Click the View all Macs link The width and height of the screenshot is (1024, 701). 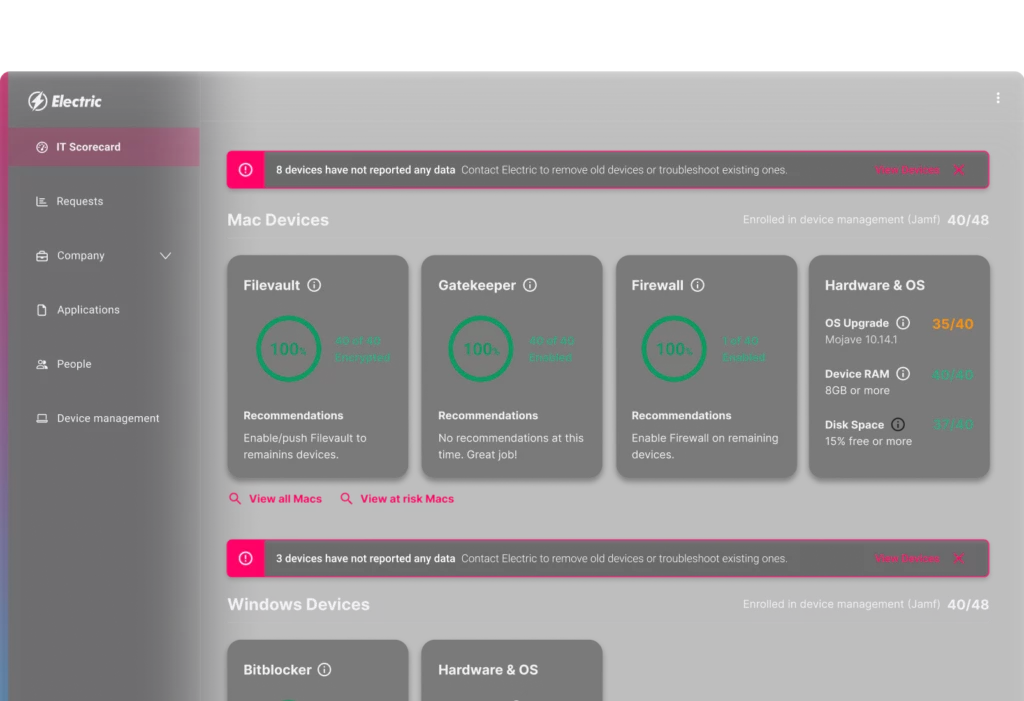[x=285, y=498]
